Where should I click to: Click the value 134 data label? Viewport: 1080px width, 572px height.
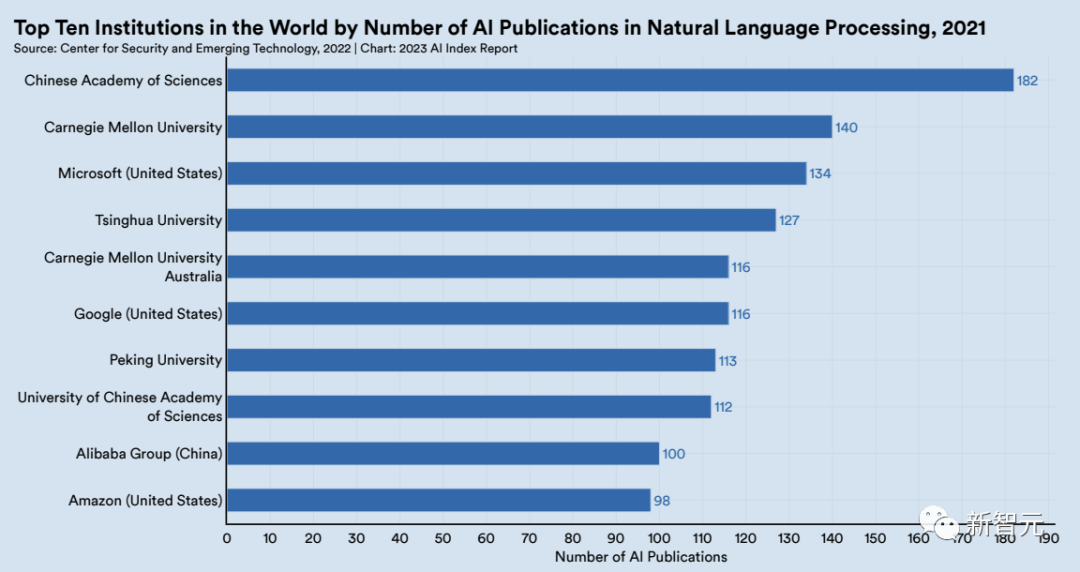point(820,174)
